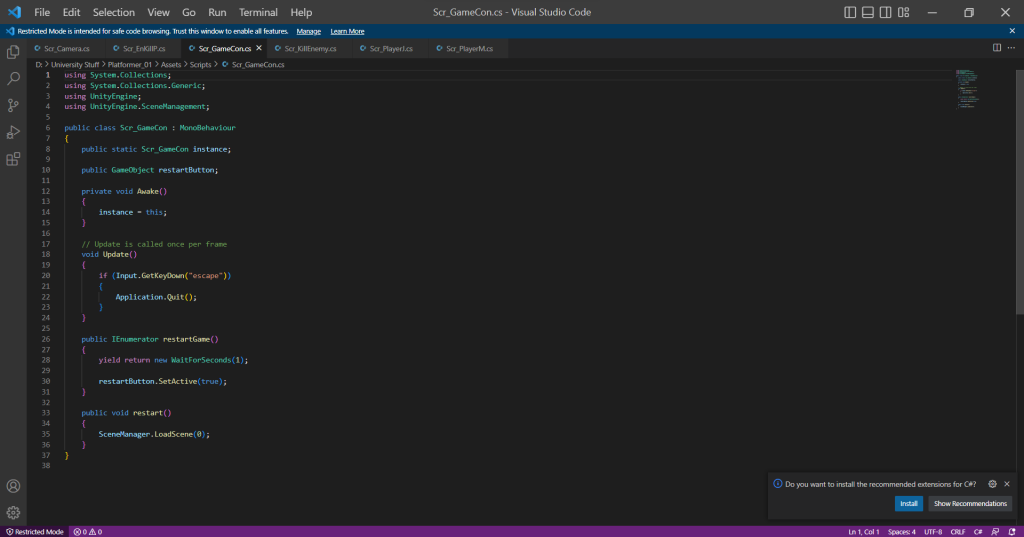1024x537 pixels.
Task: Click Install in the C# extensions notification
Action: 908,503
